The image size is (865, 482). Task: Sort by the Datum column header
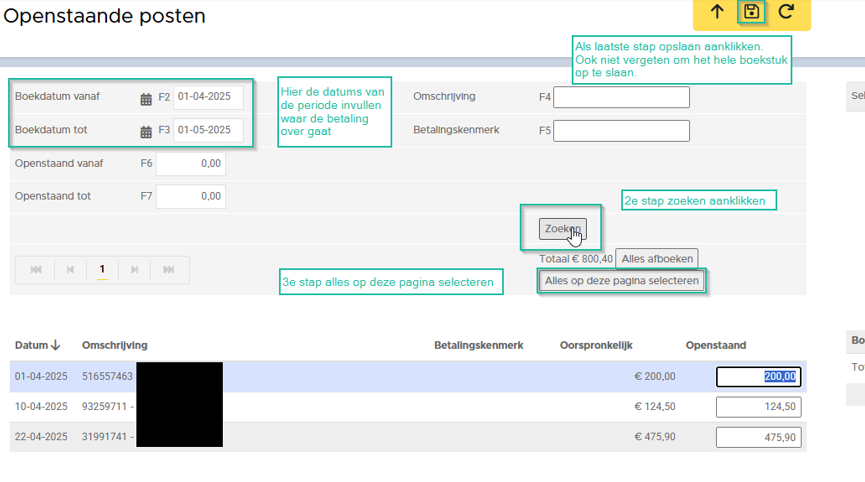[37, 345]
